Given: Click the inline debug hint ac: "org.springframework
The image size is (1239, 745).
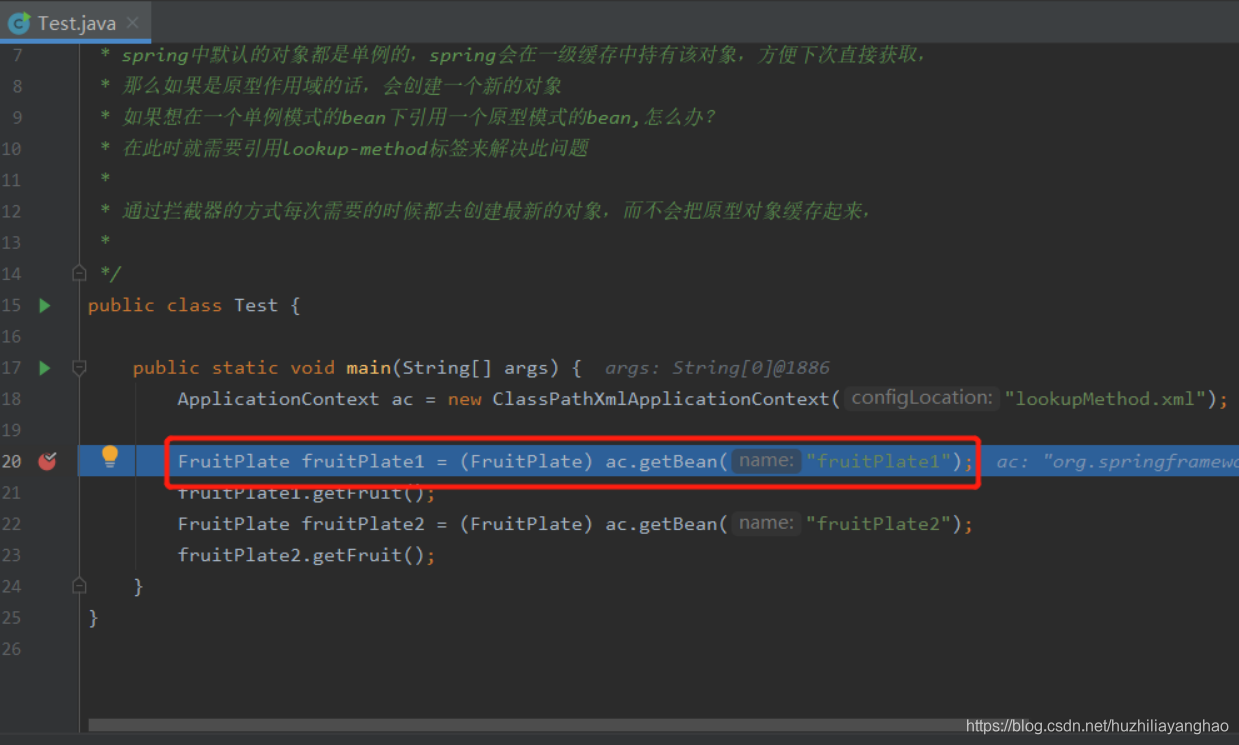Looking at the screenshot, I should click(x=1117, y=461).
